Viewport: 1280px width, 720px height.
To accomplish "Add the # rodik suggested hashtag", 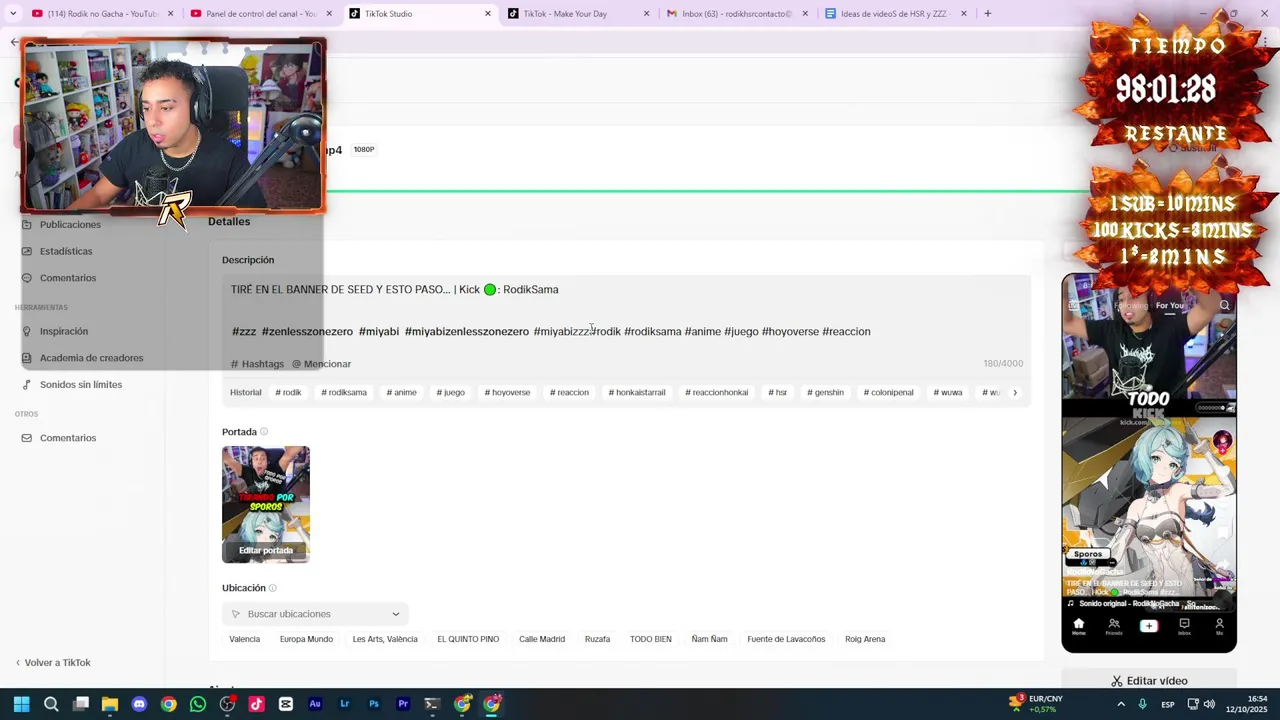I will [288, 393].
